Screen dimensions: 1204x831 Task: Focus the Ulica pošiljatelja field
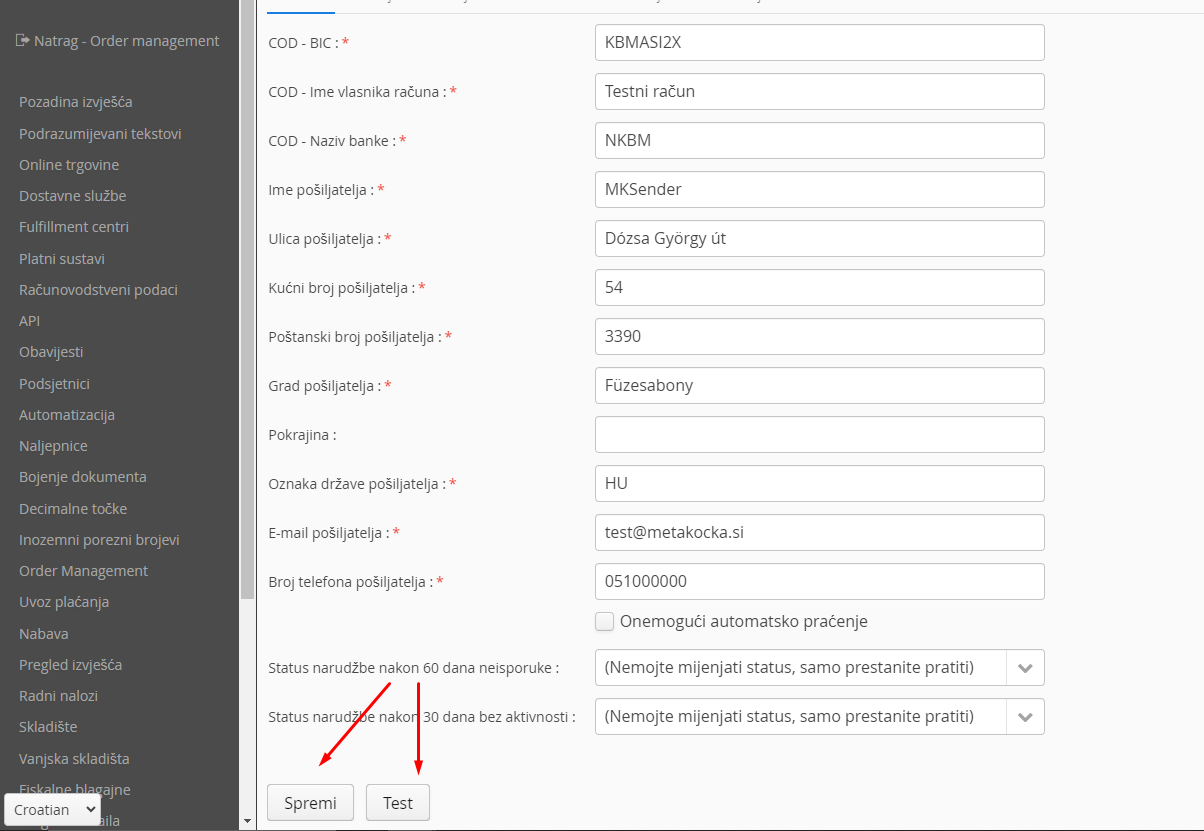tap(820, 238)
